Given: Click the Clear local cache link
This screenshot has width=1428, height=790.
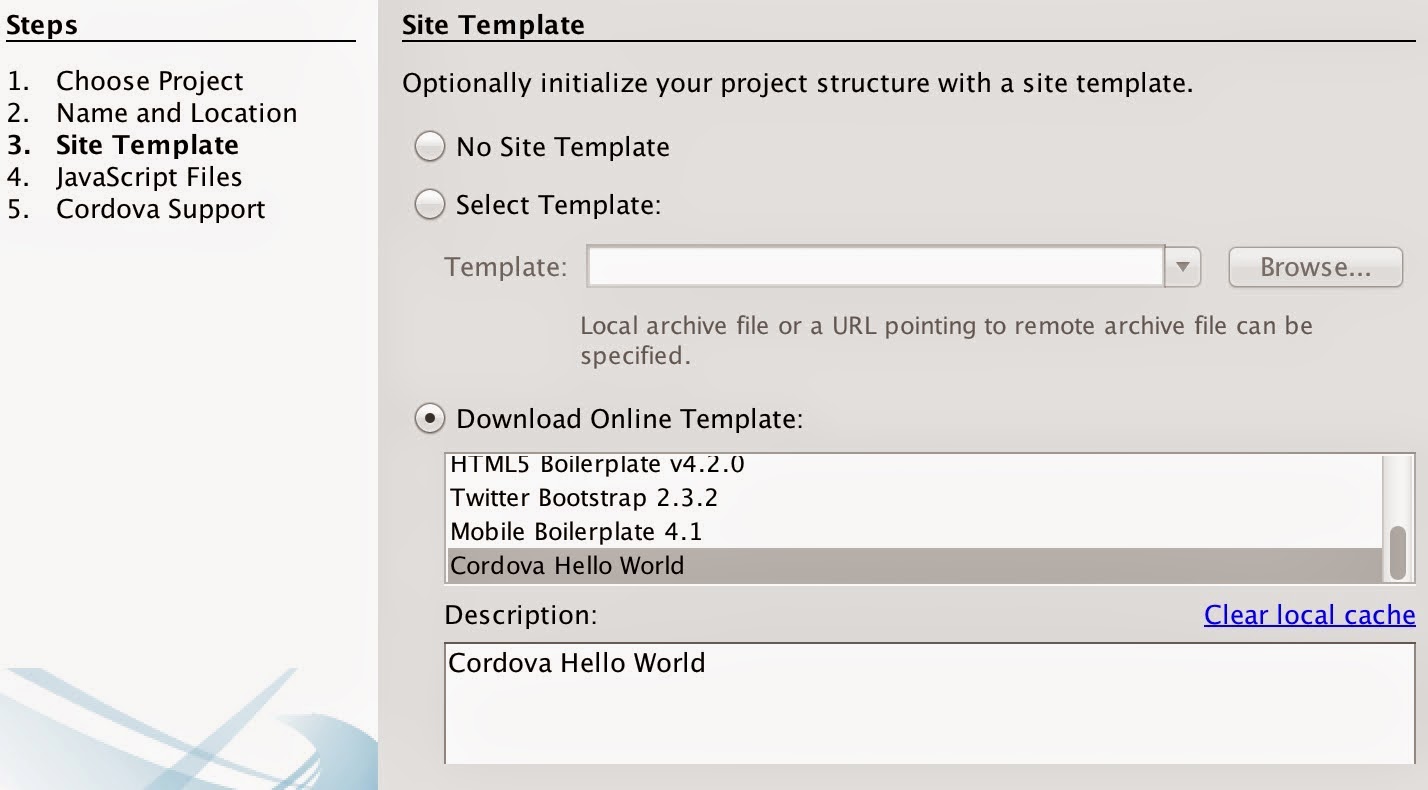Looking at the screenshot, I should [x=1309, y=614].
